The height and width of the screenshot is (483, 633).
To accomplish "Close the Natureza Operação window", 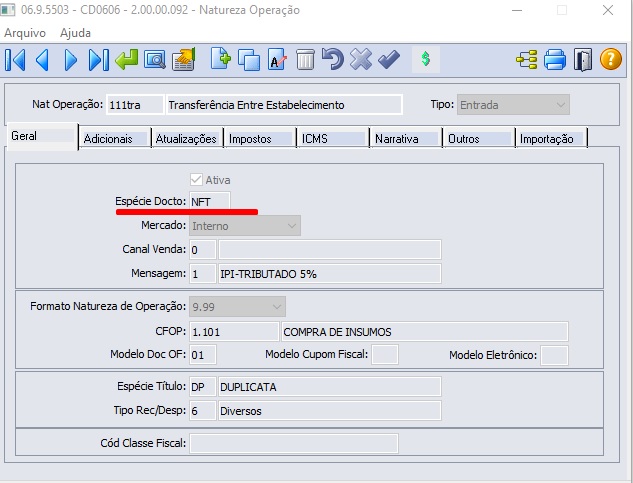I will (608, 10).
